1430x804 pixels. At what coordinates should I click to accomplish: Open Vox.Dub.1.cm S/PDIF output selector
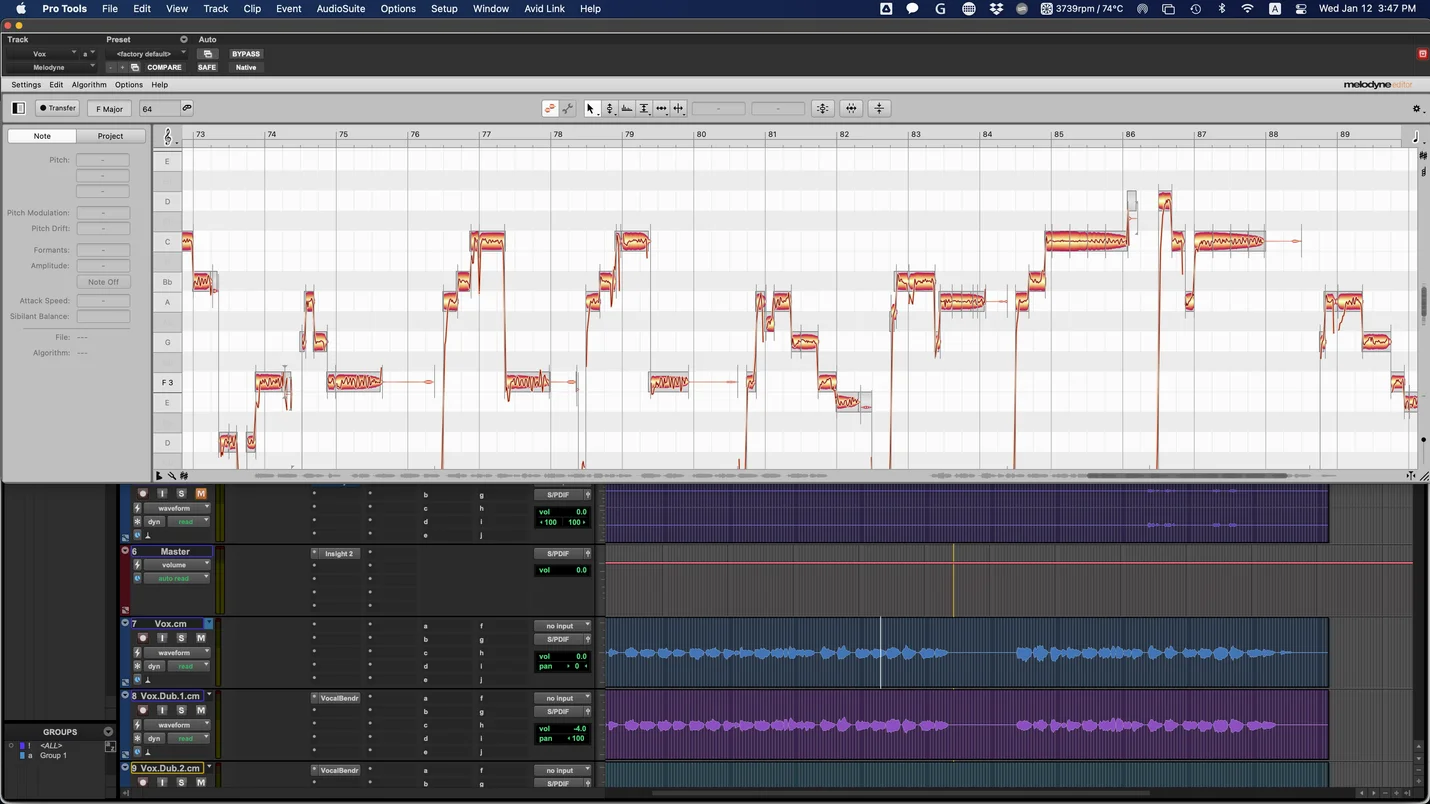click(x=562, y=711)
